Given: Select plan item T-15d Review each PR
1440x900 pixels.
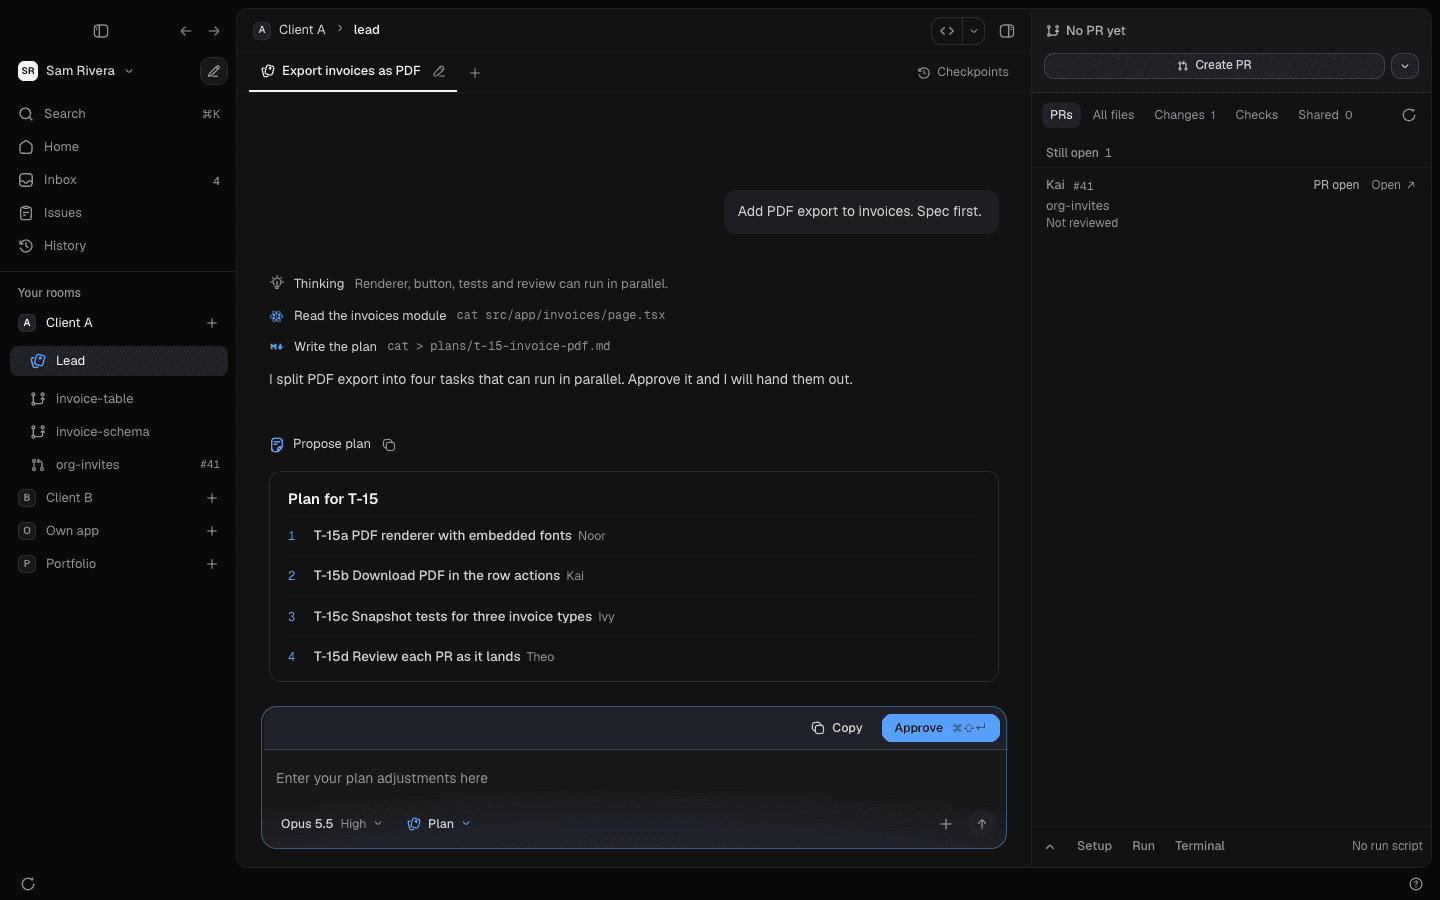Looking at the screenshot, I should (x=634, y=657).
